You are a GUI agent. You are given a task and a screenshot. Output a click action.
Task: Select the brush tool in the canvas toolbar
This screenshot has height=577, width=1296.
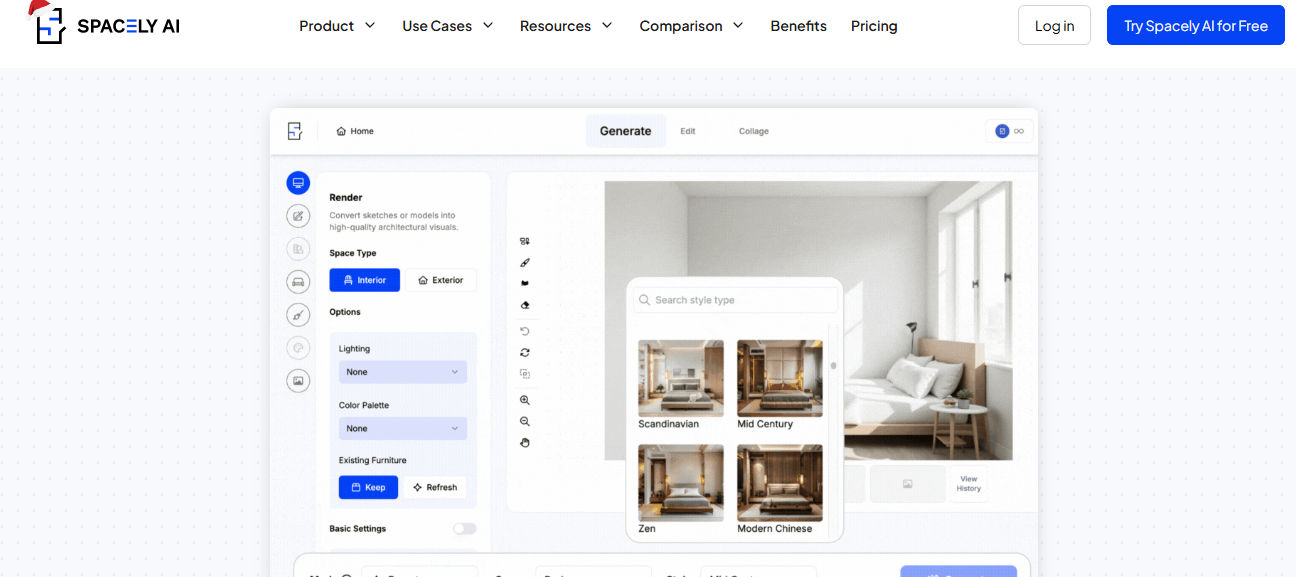(525, 262)
